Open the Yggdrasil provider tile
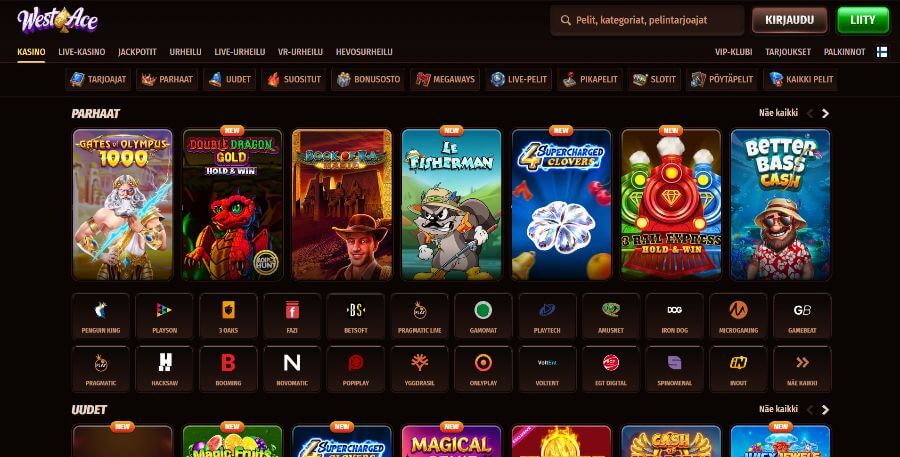The width and height of the screenshot is (900, 457). click(420, 369)
